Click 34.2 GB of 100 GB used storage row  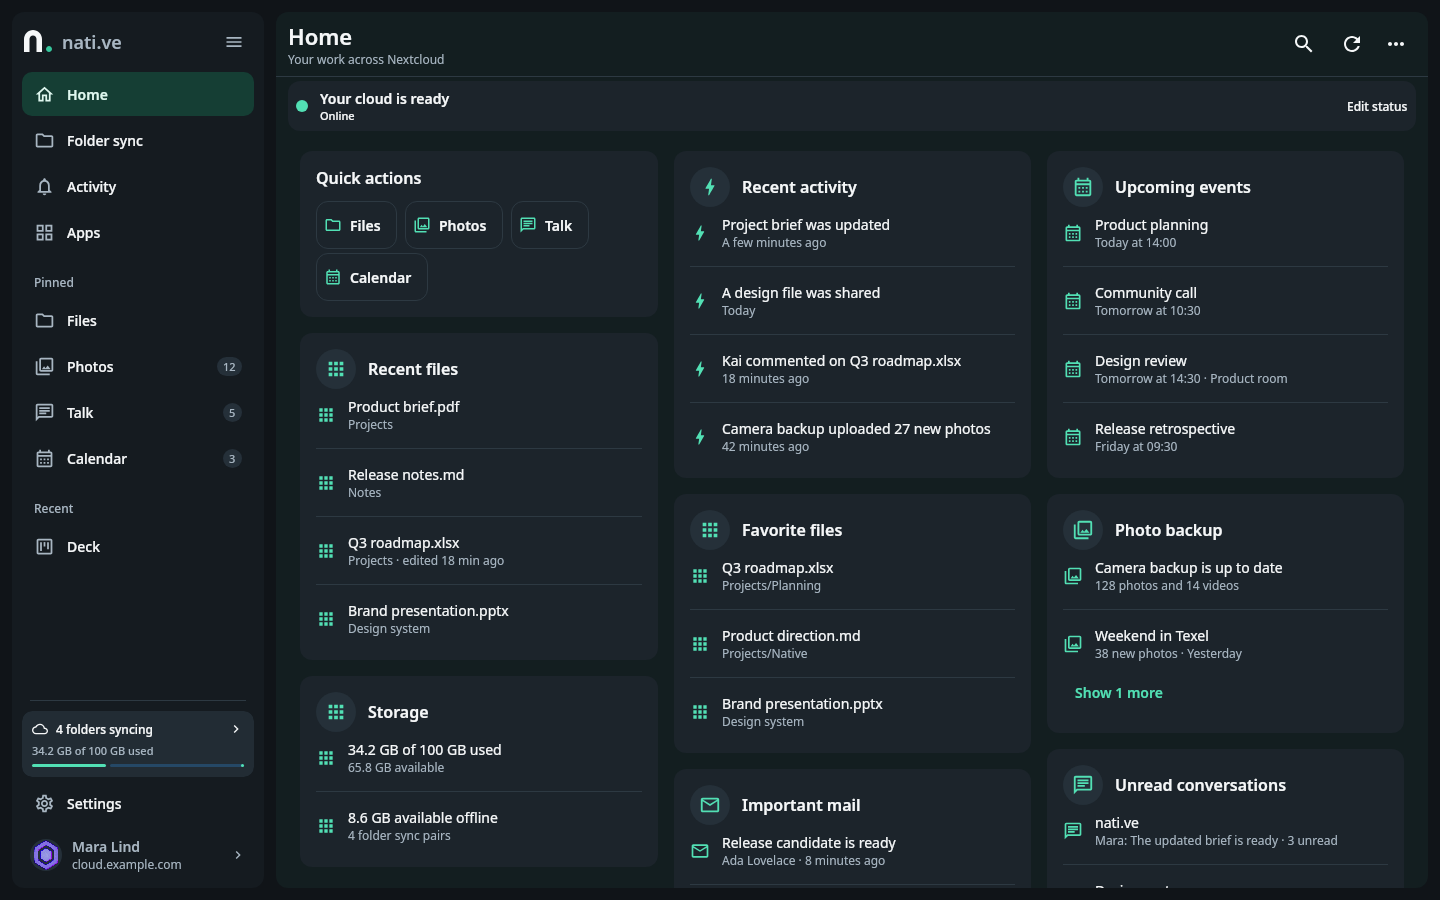(479, 758)
